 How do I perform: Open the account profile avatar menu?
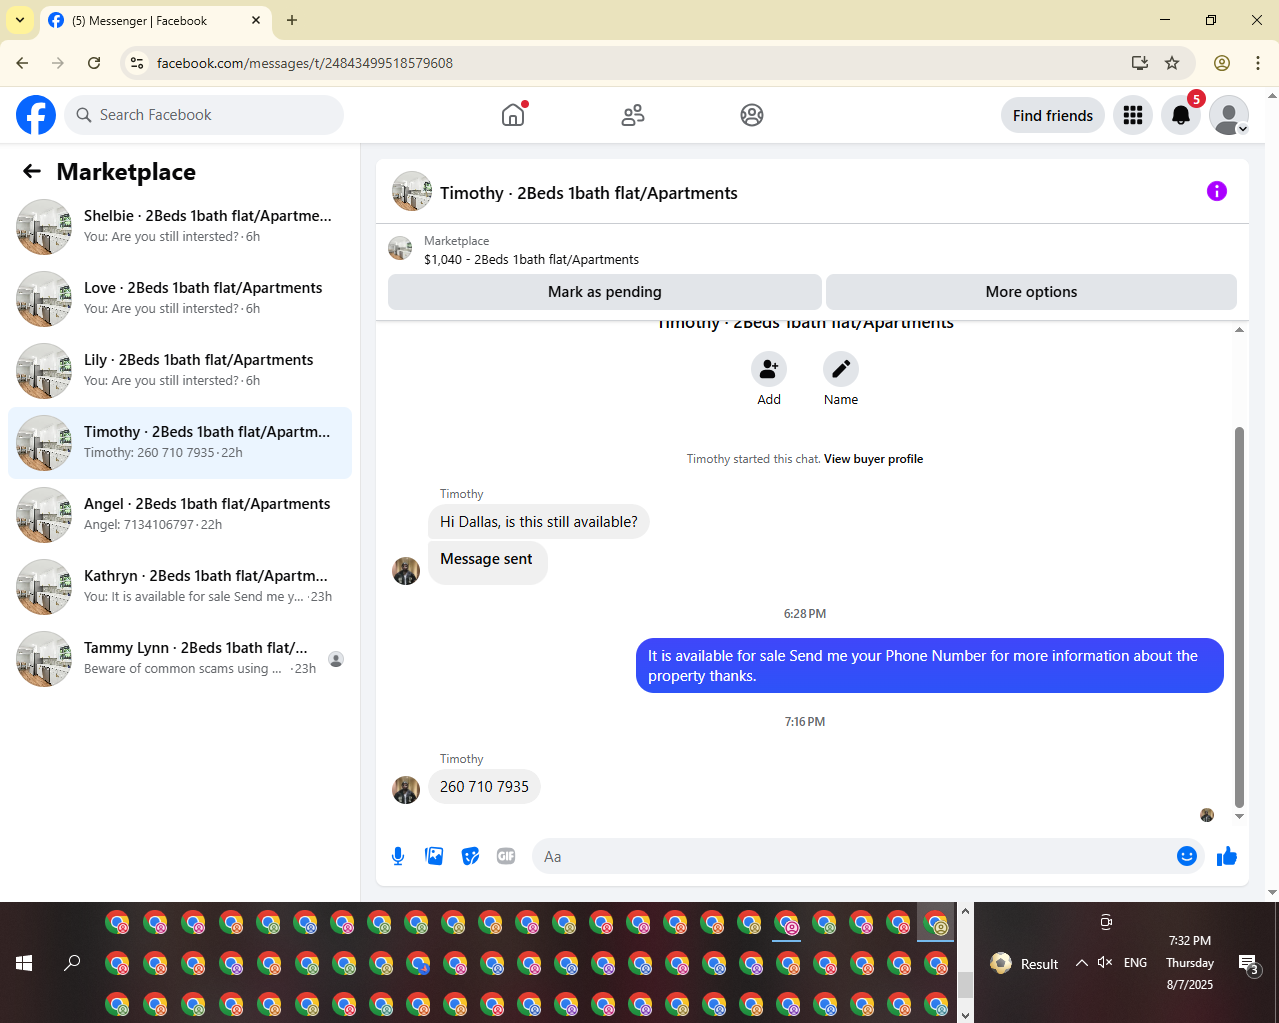click(x=1229, y=116)
